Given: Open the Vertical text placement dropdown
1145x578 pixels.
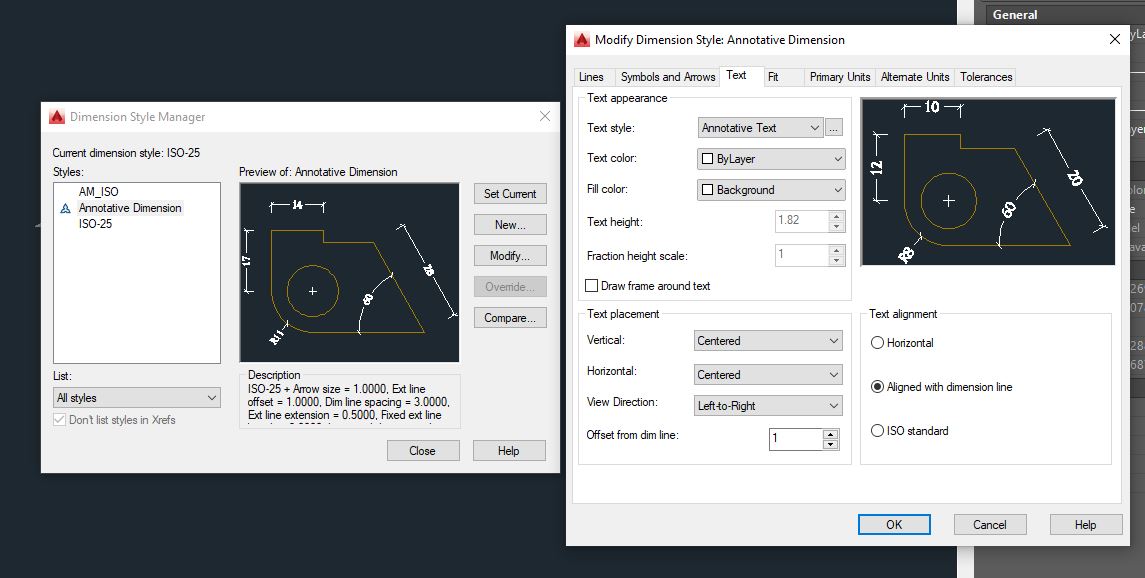Looking at the screenshot, I should coord(767,340).
